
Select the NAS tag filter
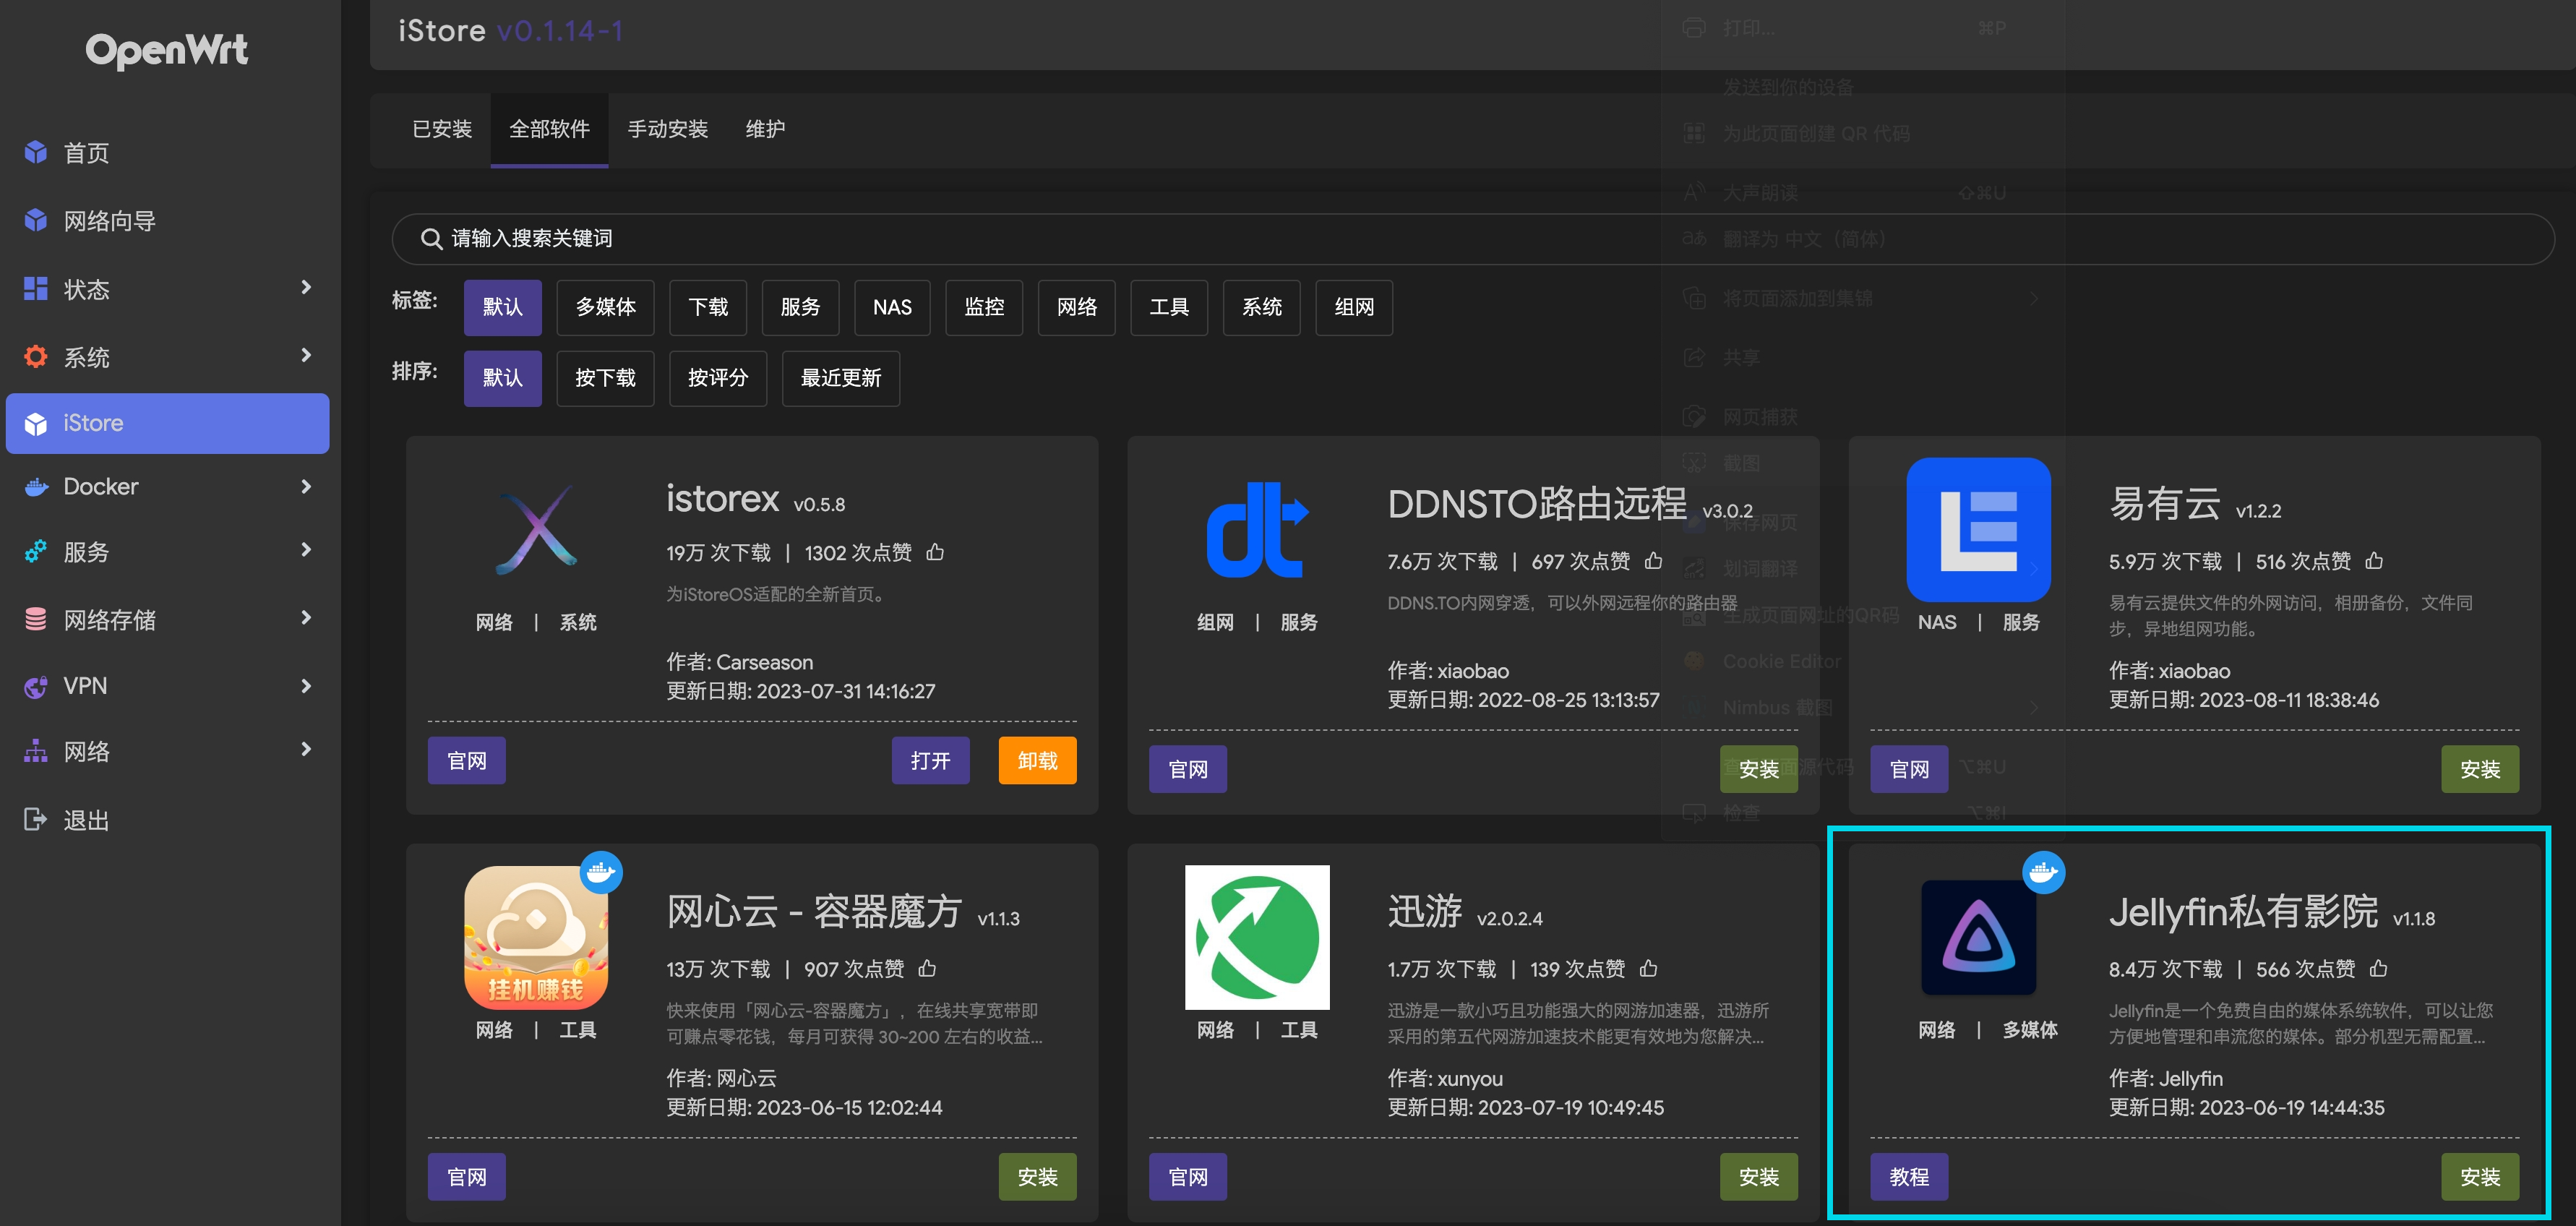tap(892, 307)
